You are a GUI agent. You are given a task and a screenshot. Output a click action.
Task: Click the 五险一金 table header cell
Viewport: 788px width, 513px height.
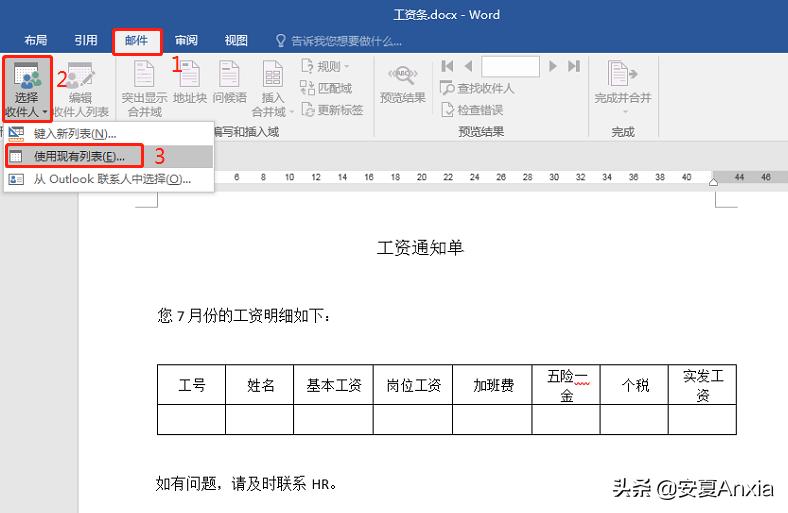pyautogui.click(x=566, y=385)
